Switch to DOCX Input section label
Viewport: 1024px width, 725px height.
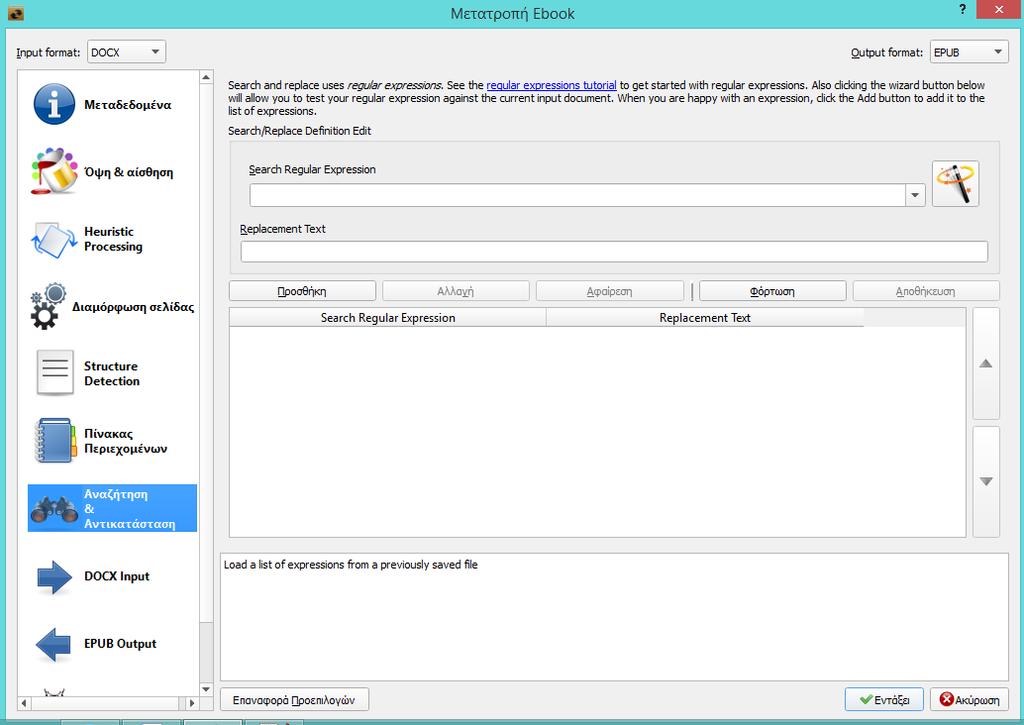[117, 576]
